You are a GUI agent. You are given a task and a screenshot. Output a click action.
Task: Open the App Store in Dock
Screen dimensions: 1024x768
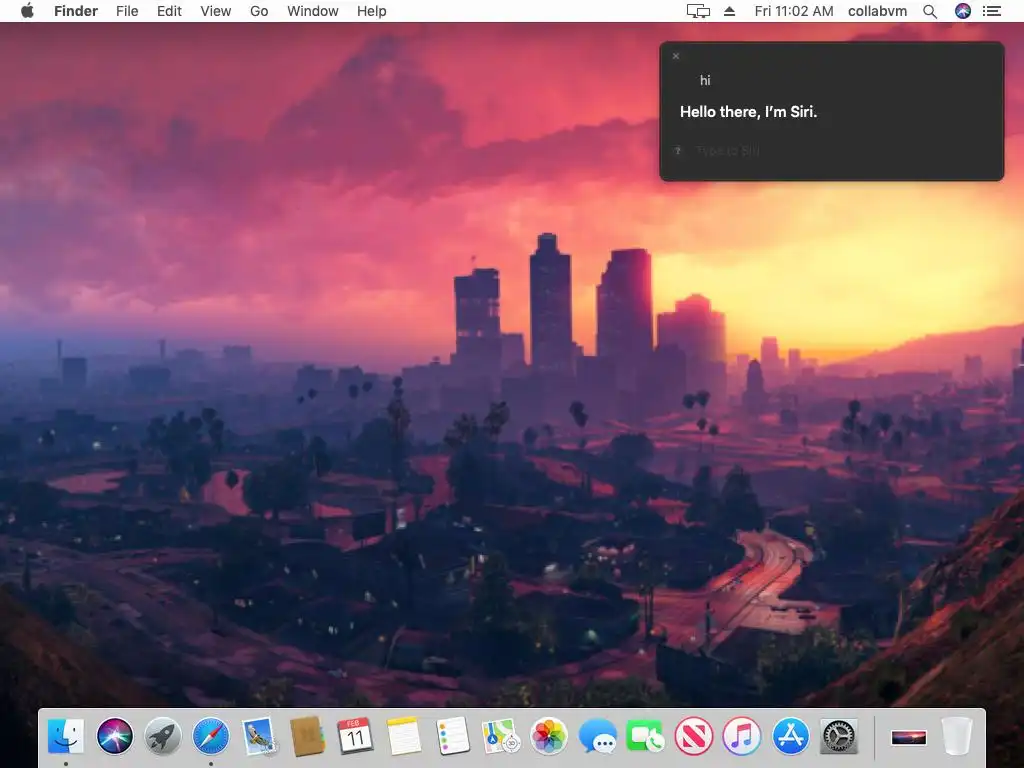point(790,736)
